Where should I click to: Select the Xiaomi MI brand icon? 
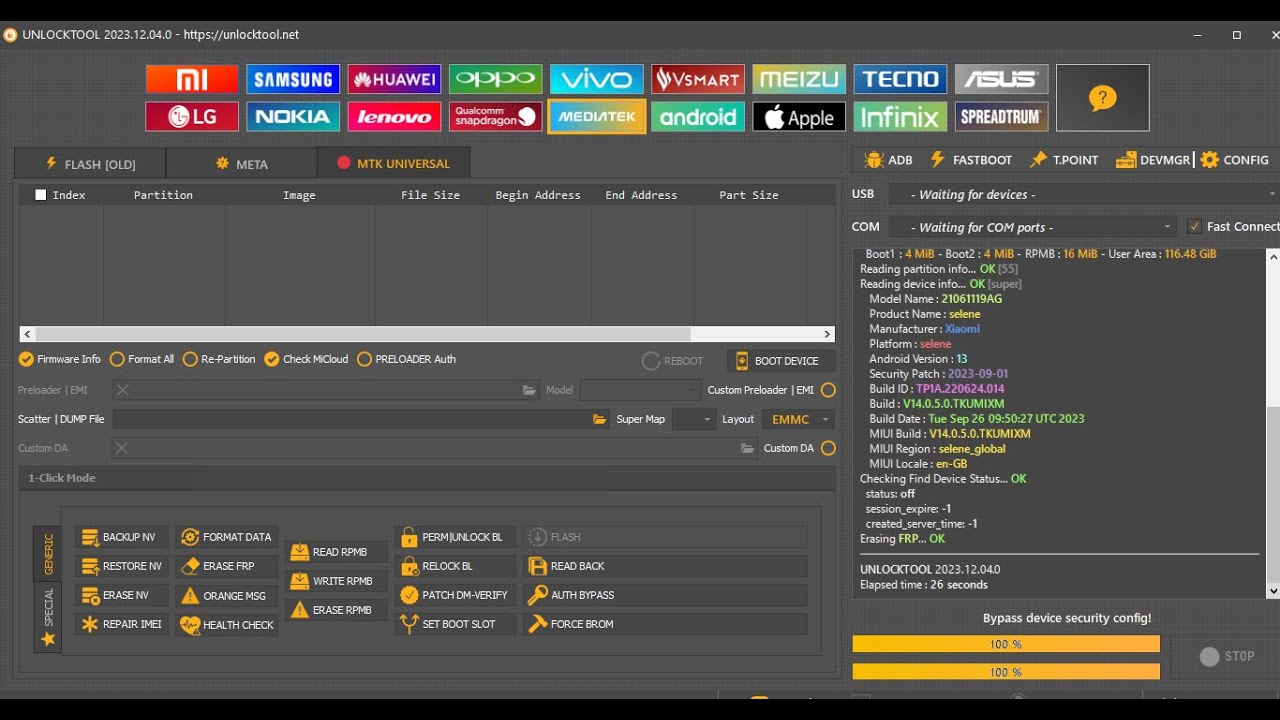click(192, 79)
